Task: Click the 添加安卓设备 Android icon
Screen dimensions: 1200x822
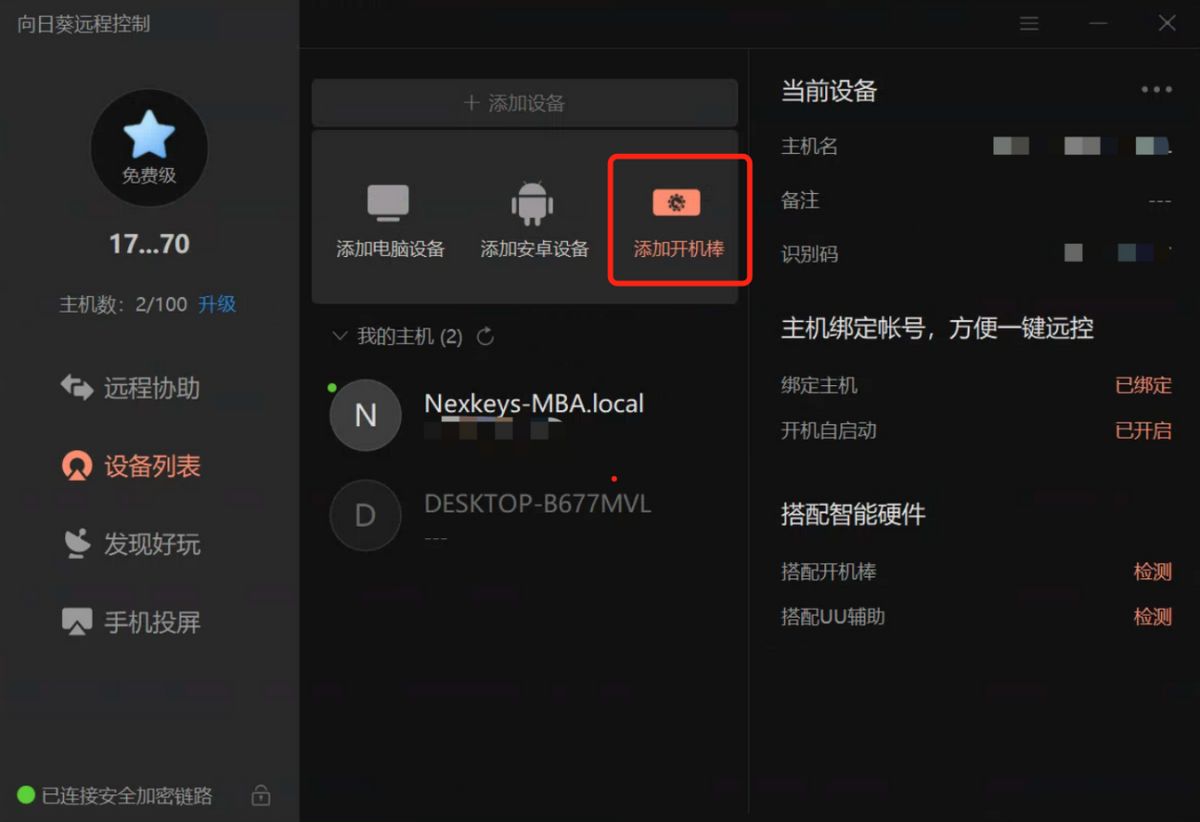Action: tap(533, 203)
